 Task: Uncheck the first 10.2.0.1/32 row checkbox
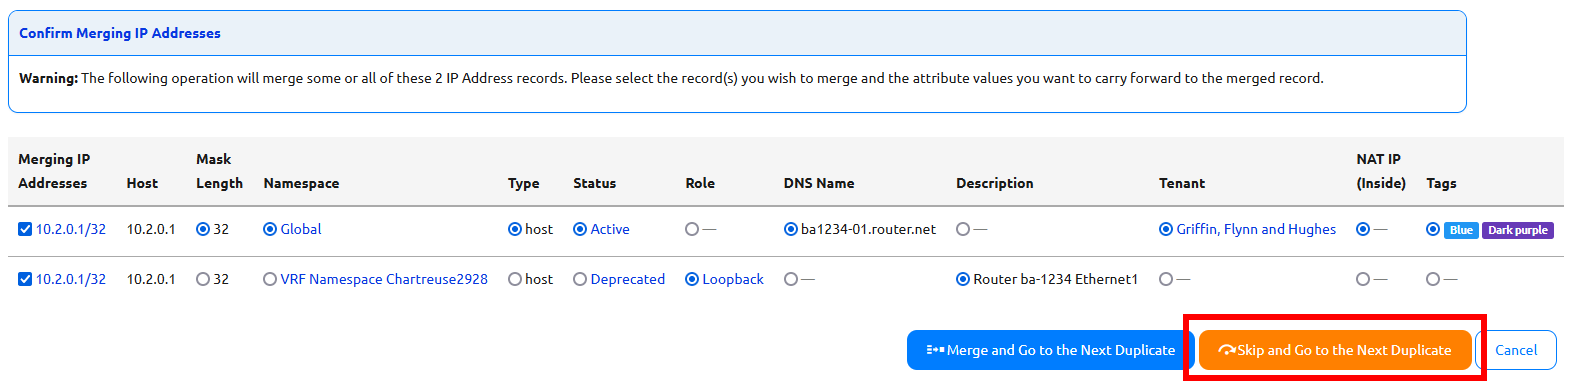25,229
